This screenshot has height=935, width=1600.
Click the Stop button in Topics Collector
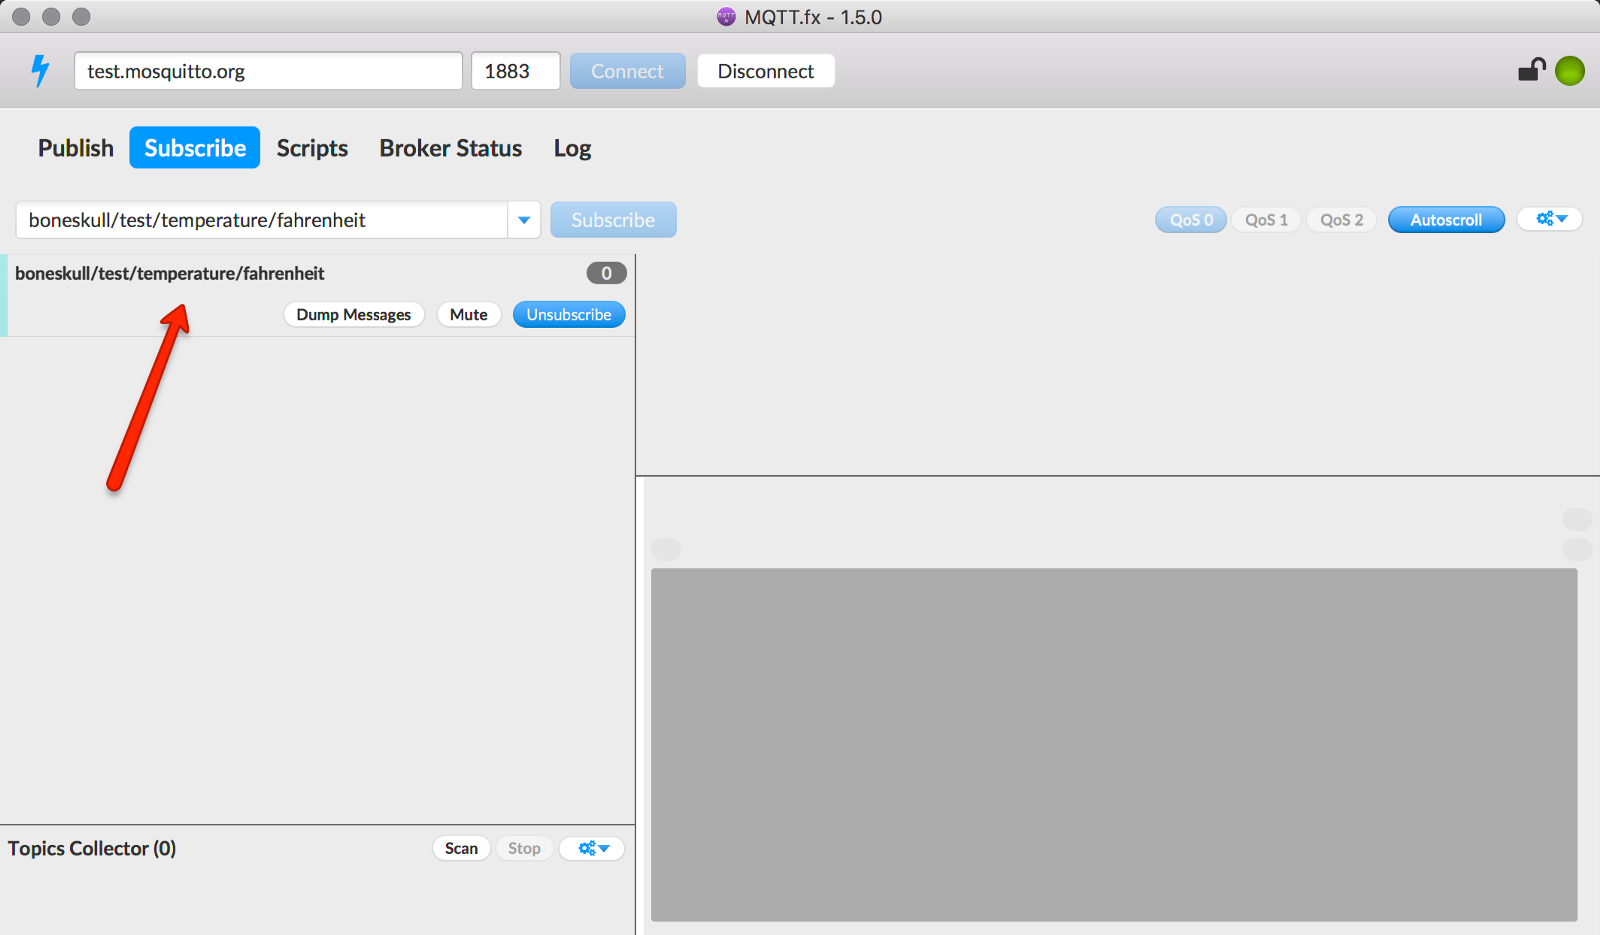click(x=524, y=848)
